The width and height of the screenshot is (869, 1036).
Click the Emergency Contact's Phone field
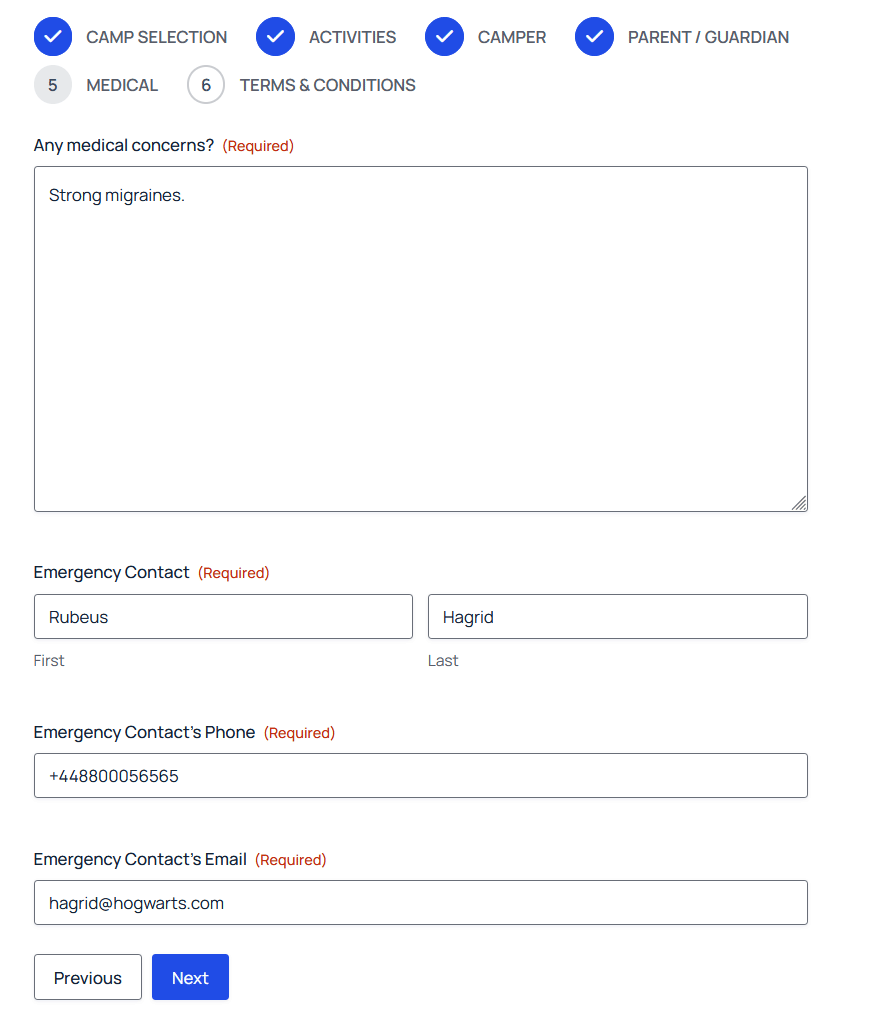click(420, 775)
